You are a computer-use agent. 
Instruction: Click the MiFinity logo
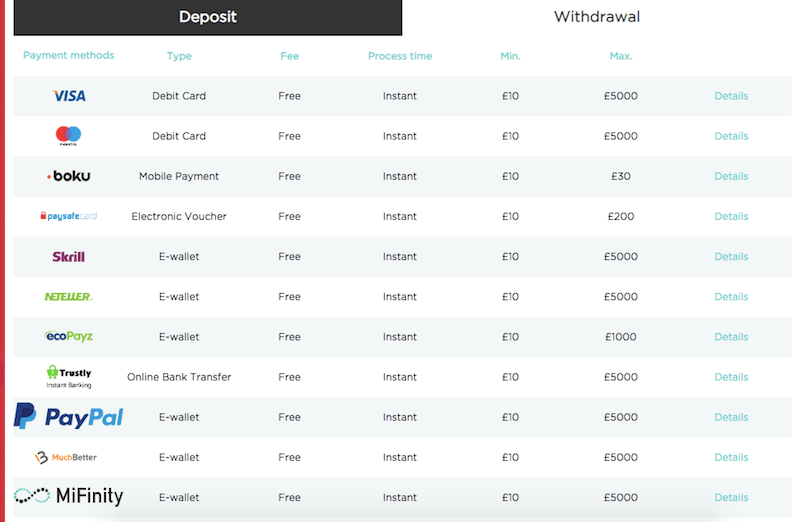pos(68,496)
